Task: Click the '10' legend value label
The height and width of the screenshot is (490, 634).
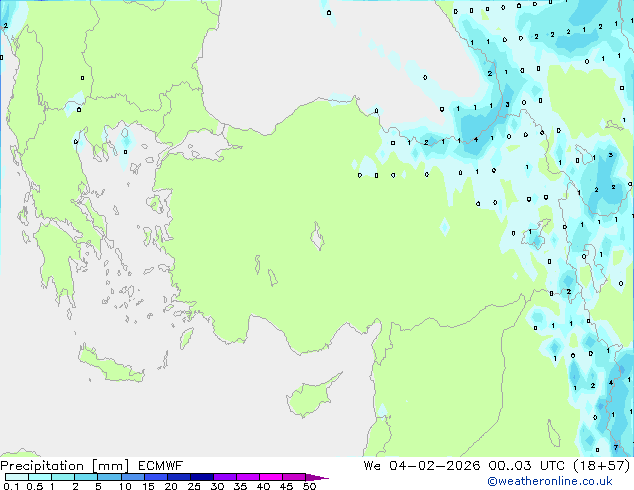Action: click(x=125, y=486)
